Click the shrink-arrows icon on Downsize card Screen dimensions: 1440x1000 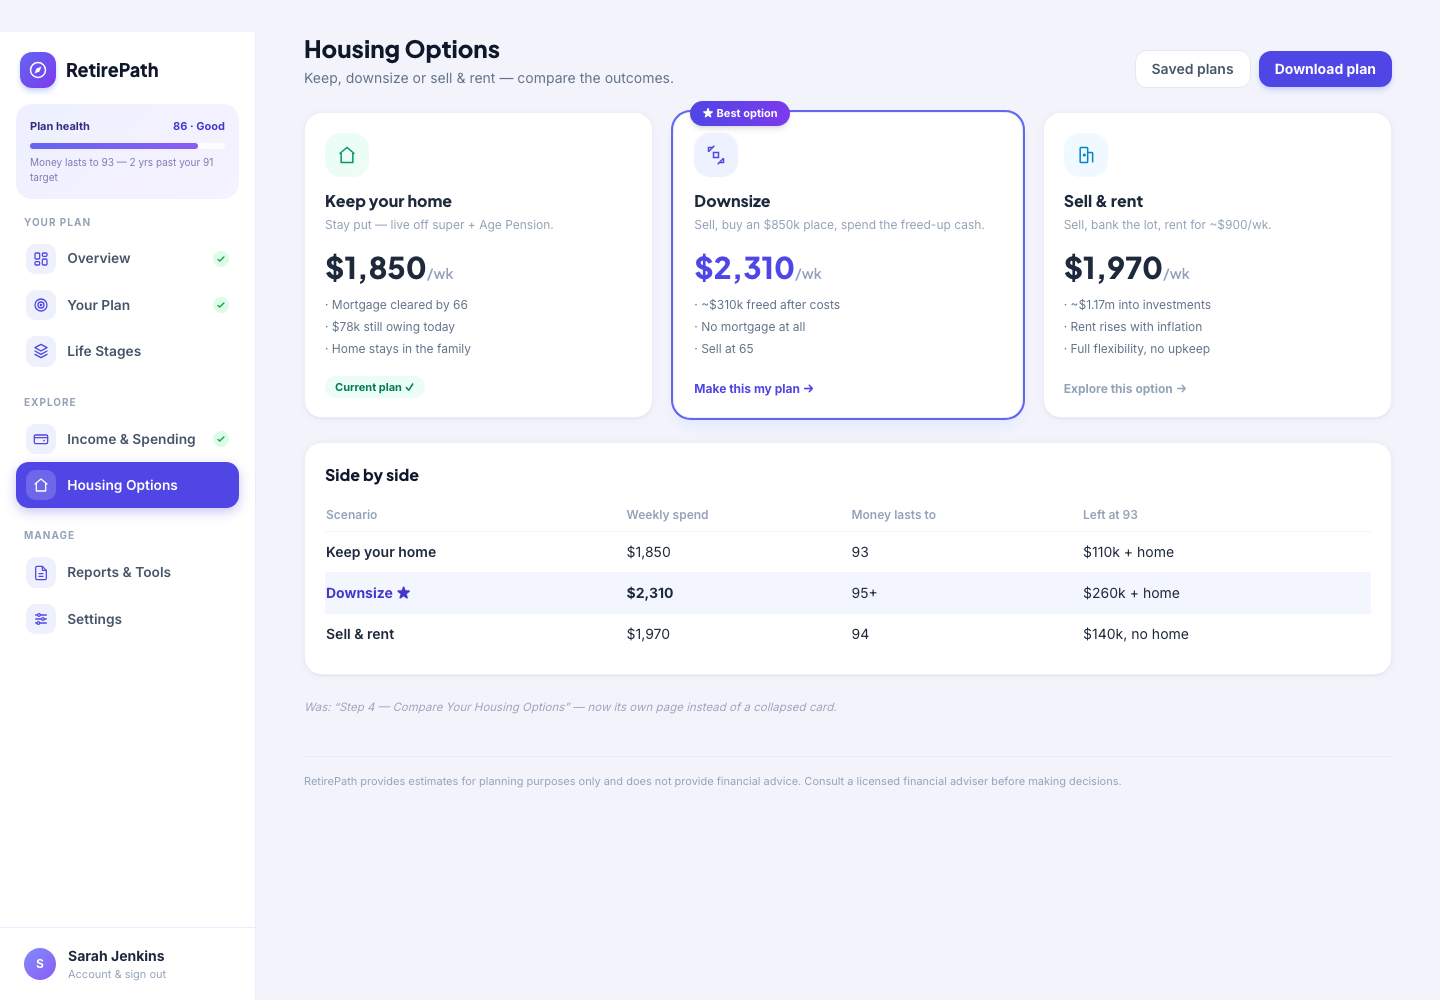pos(716,155)
